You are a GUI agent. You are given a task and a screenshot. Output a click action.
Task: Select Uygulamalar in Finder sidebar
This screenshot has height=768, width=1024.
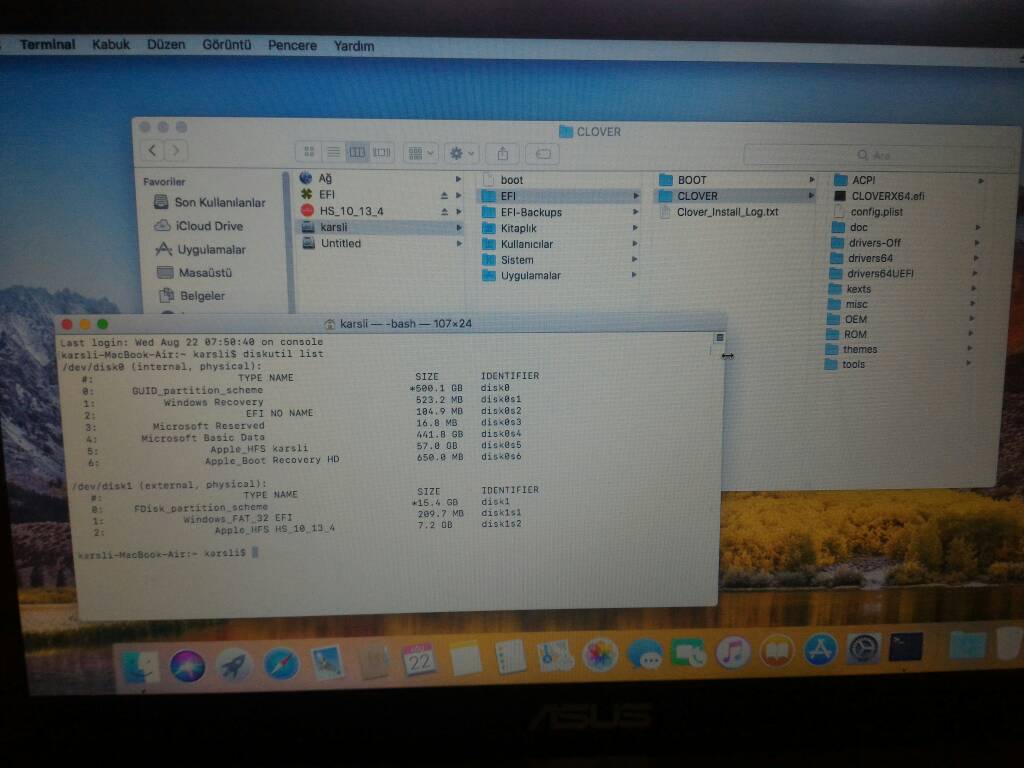[211, 250]
